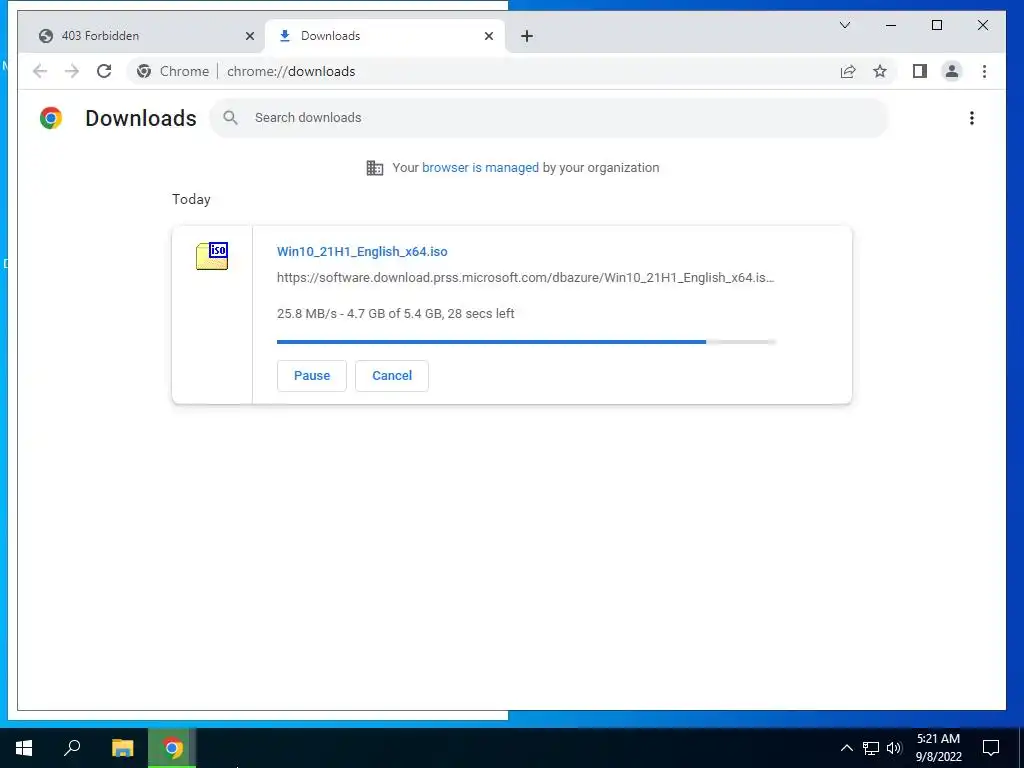Open the tab search chevron
1024x768 pixels.
[x=845, y=25]
